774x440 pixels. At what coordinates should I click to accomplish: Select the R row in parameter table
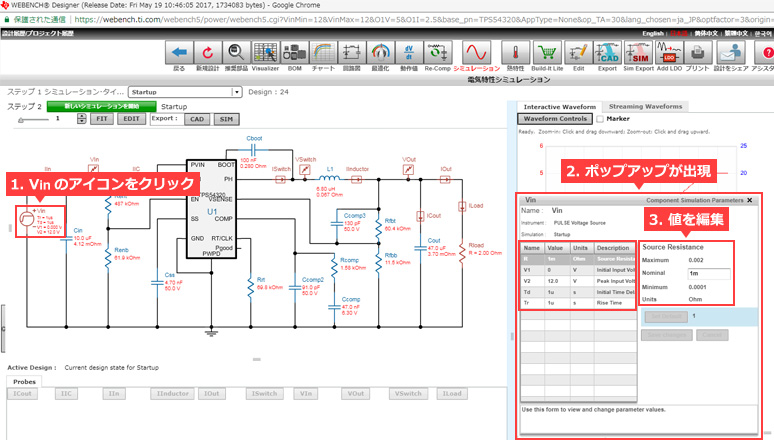(578, 259)
